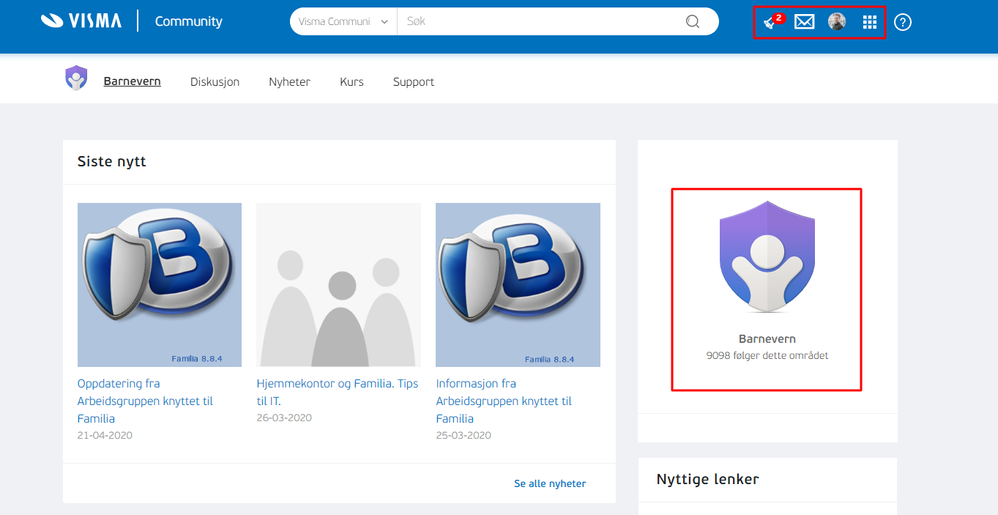Open the Support tab
Viewport: 998px width, 515px height.
point(414,82)
